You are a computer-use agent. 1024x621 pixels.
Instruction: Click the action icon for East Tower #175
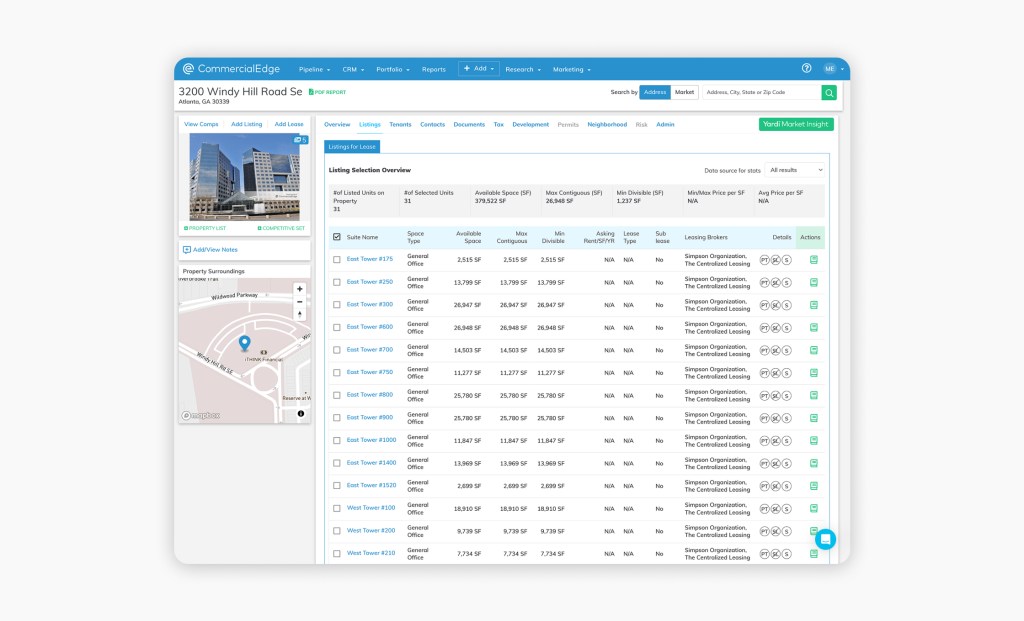[814, 260]
